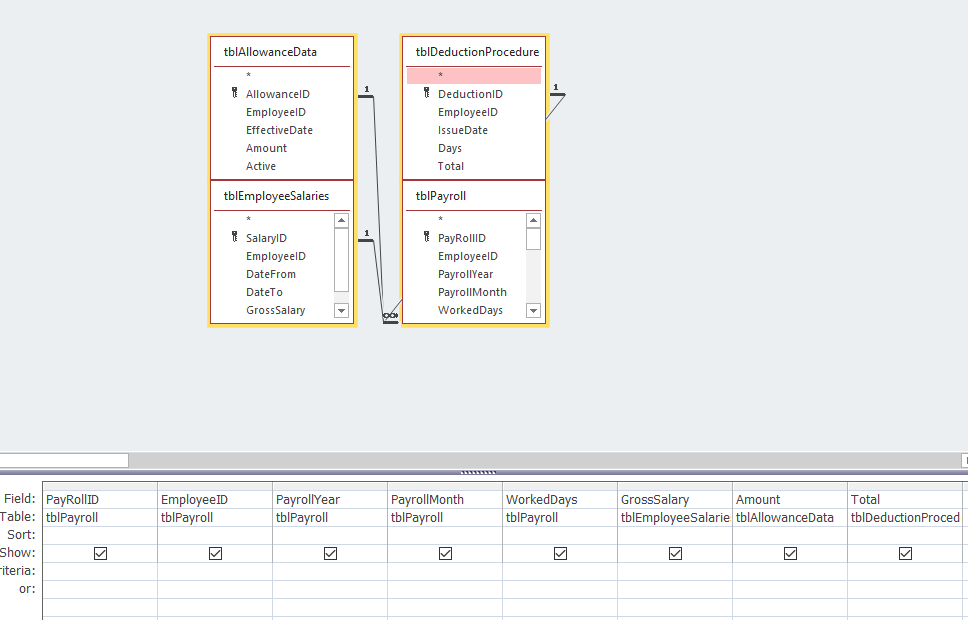This screenshot has width=968, height=620.
Task: Select the tblAllowanceData table title
Action: pos(270,52)
